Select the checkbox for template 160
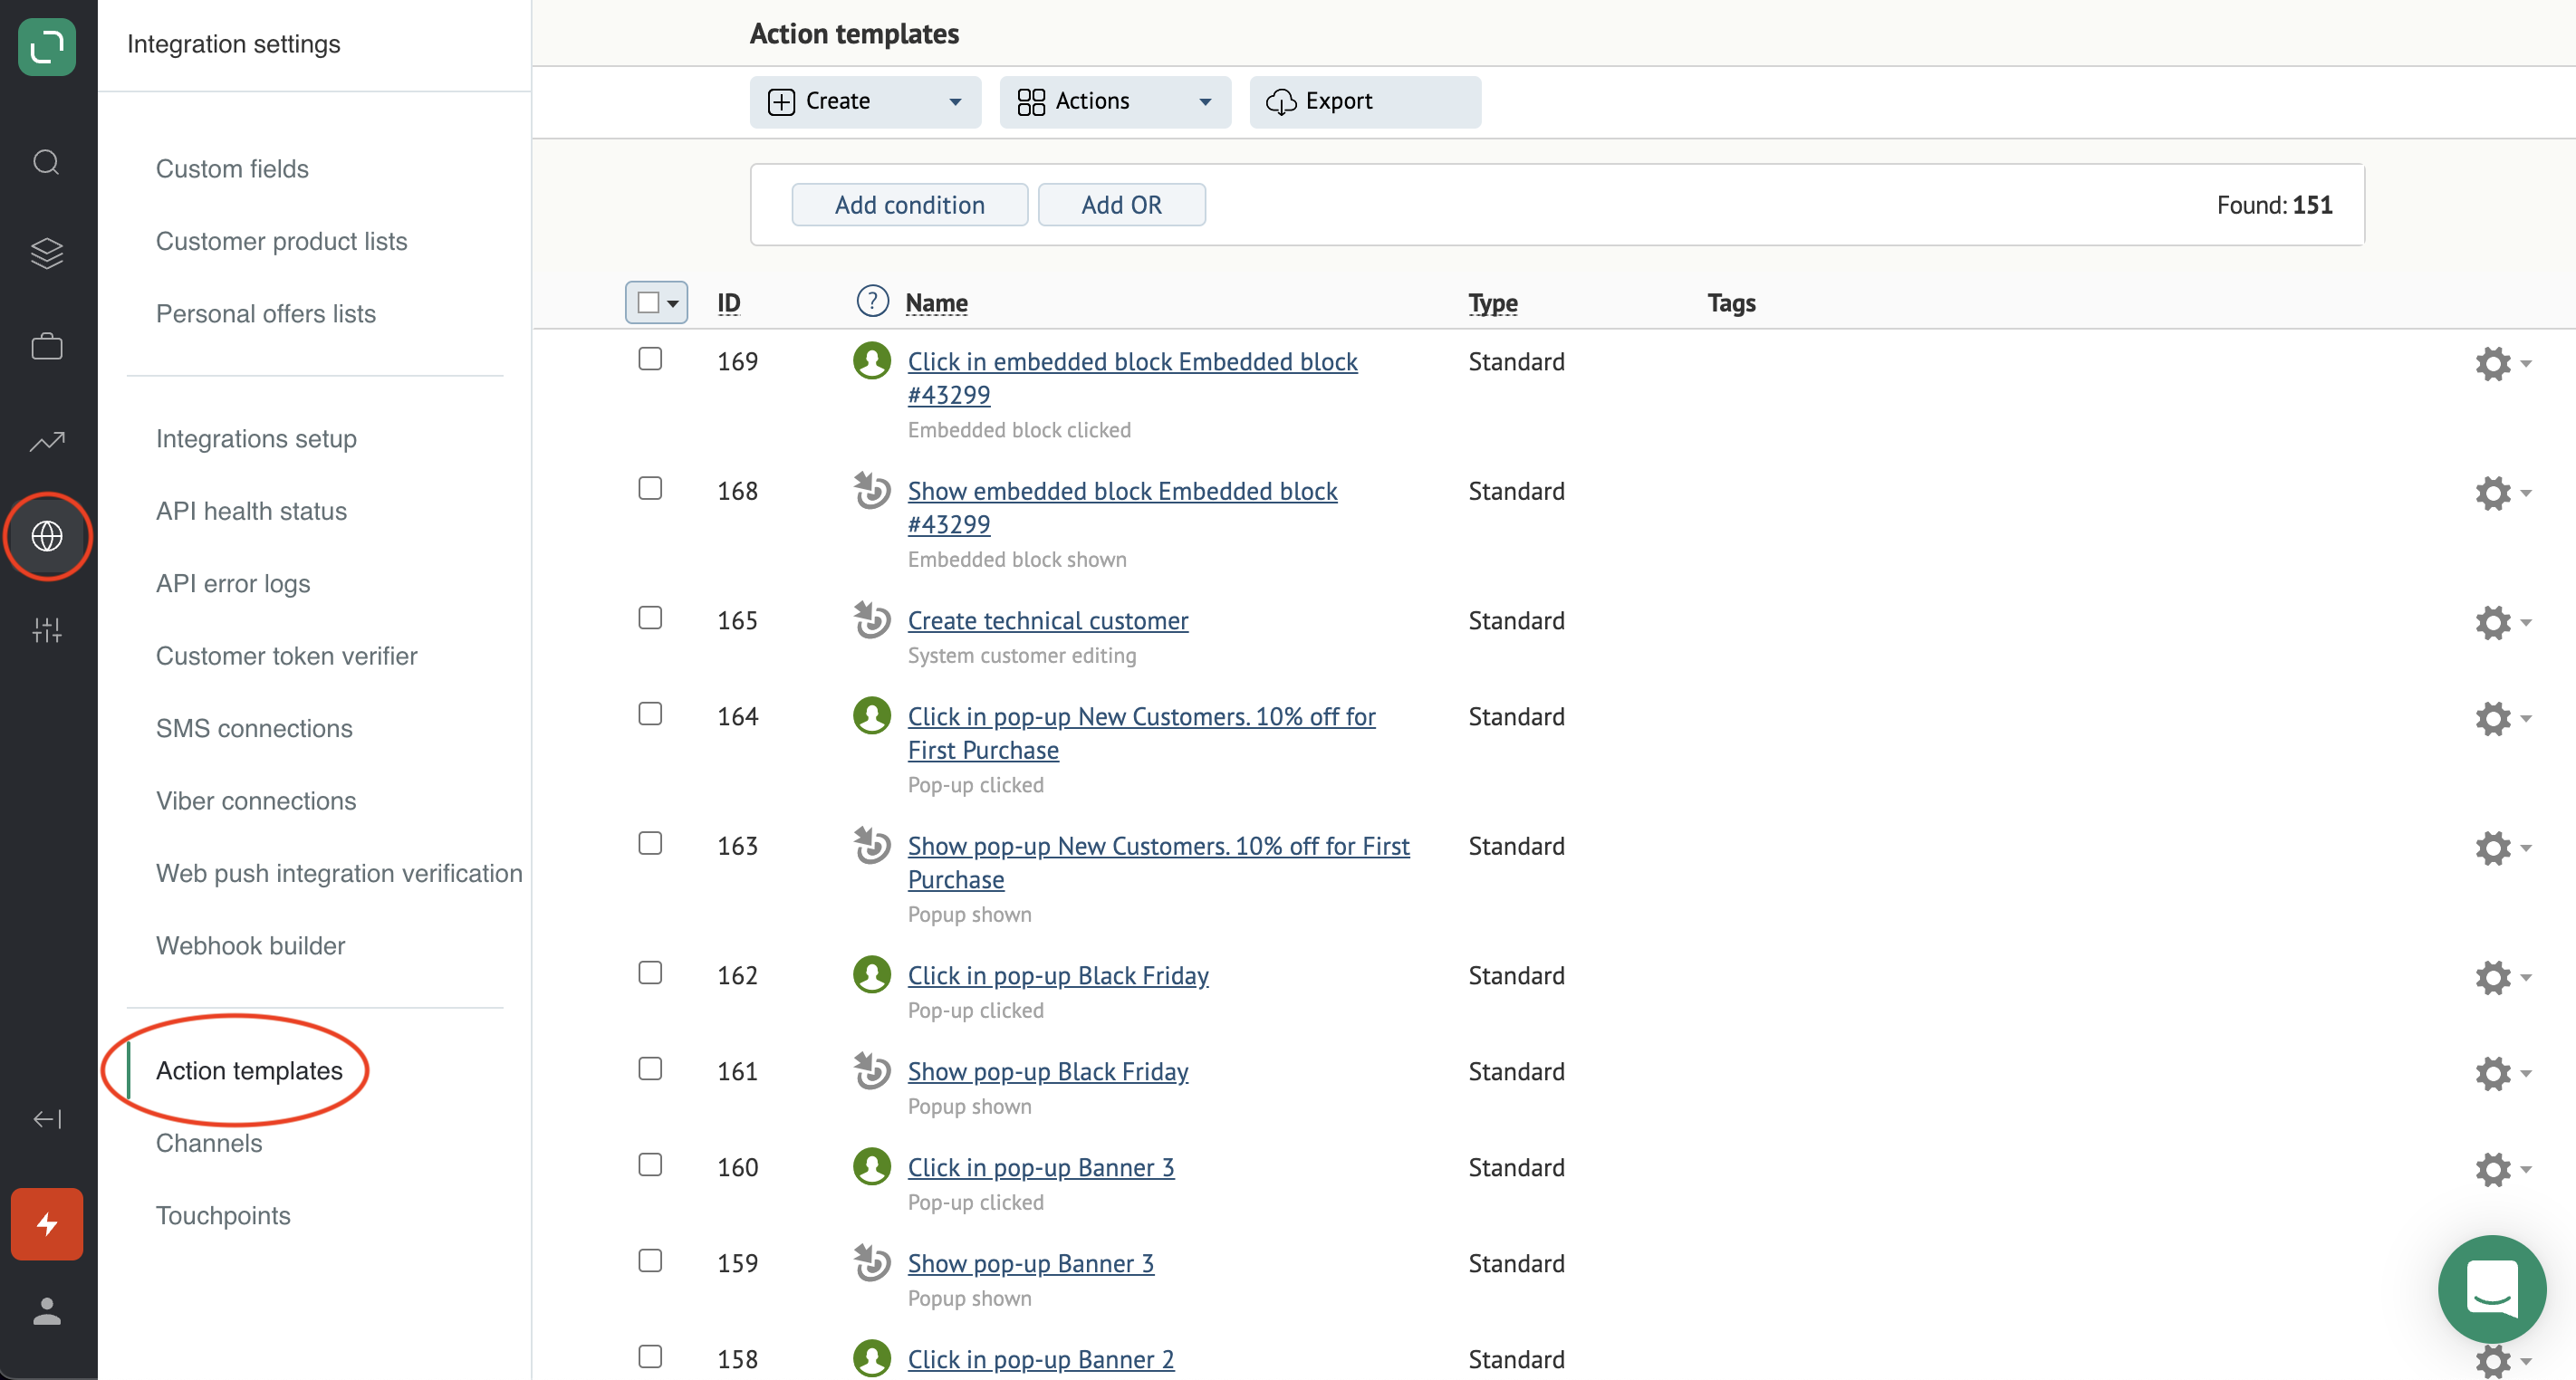 pos(650,1165)
